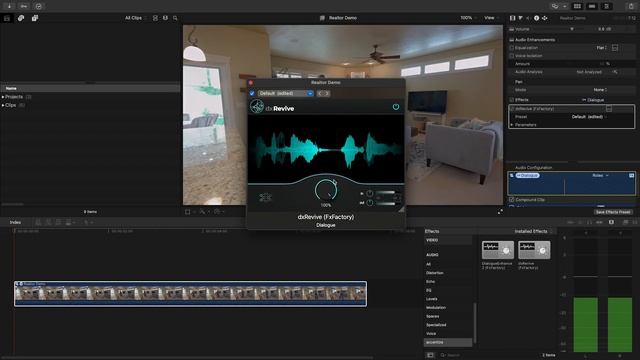Open the Photos and Audio sidebar
The image size is (640, 360).
coord(21,18)
